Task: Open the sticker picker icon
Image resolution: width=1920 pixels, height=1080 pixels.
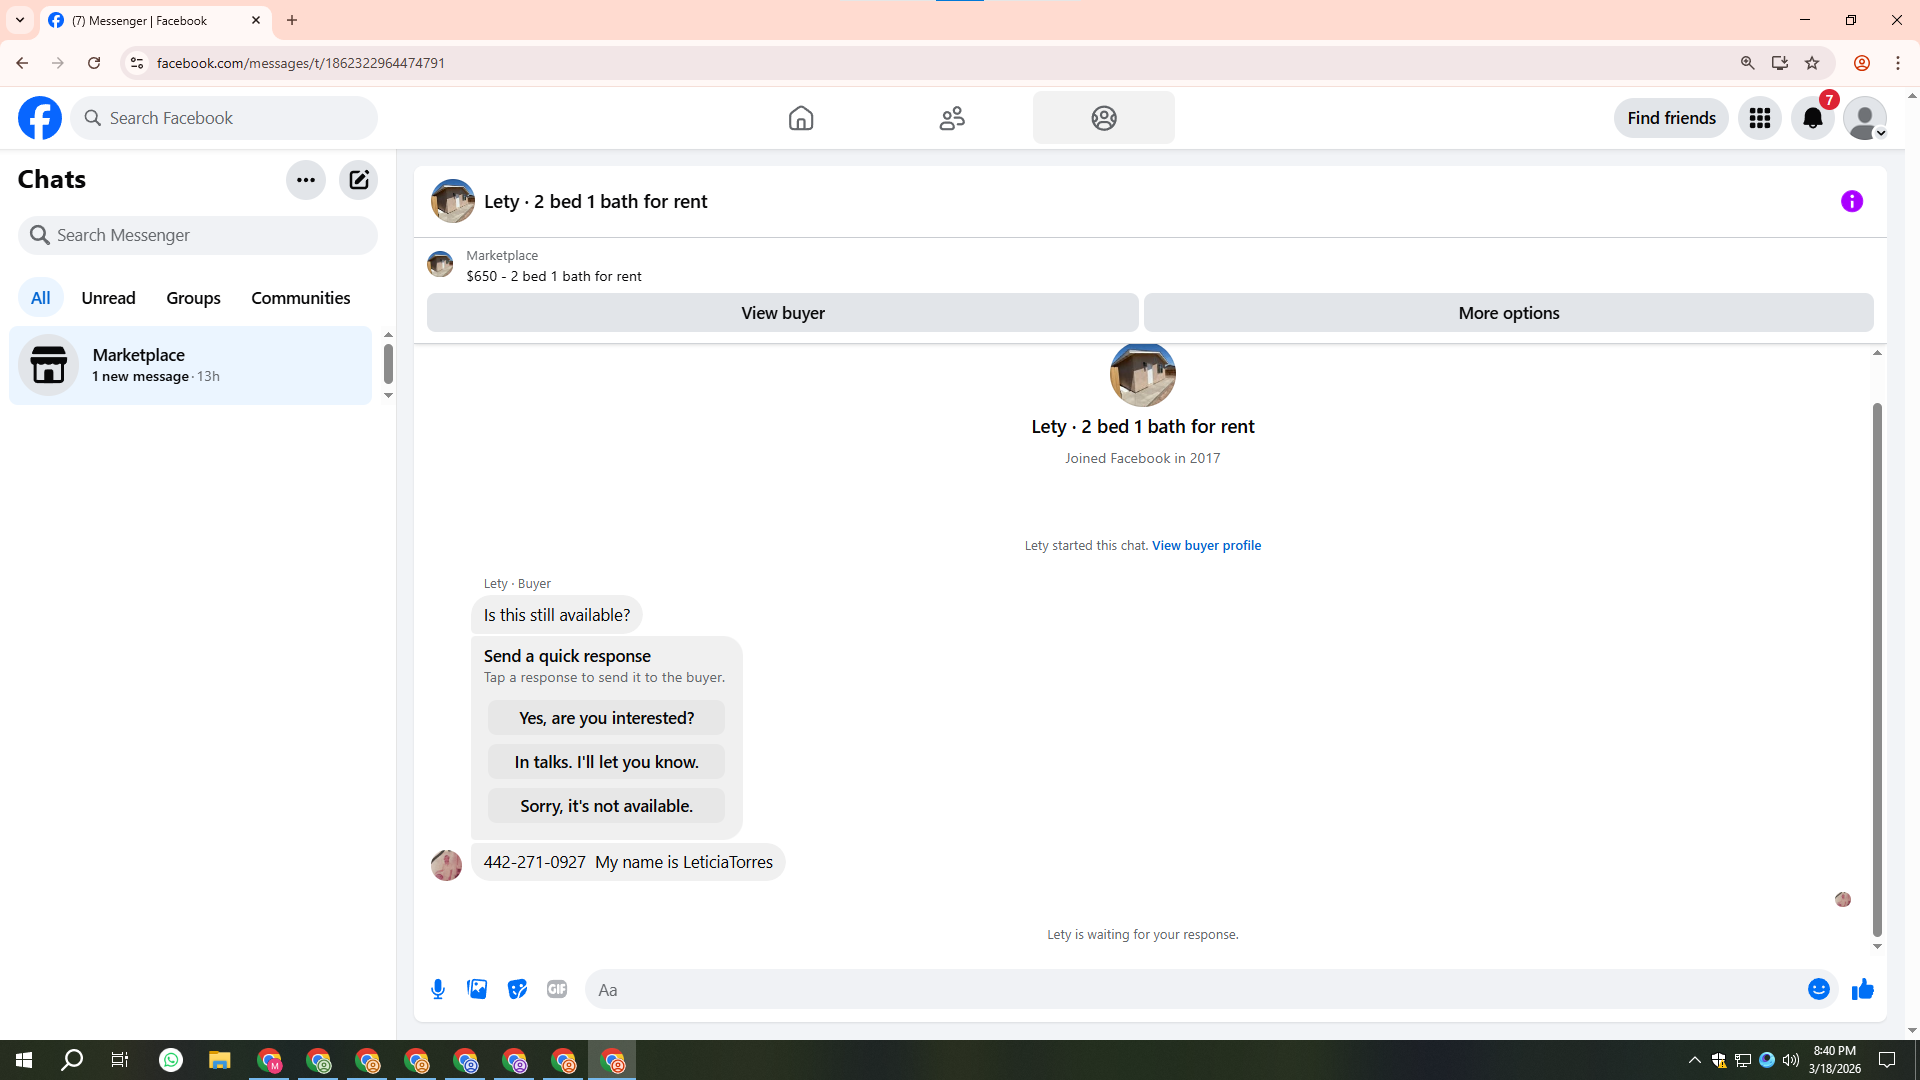Action: click(517, 989)
